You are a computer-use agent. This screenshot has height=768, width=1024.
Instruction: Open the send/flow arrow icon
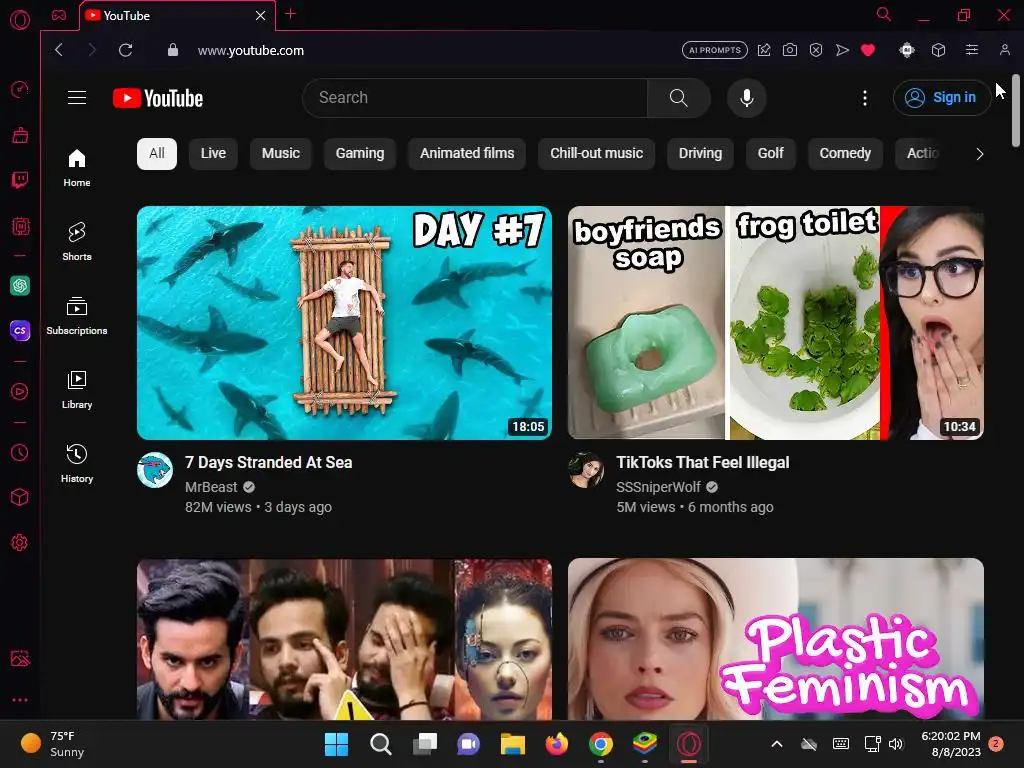click(x=842, y=50)
